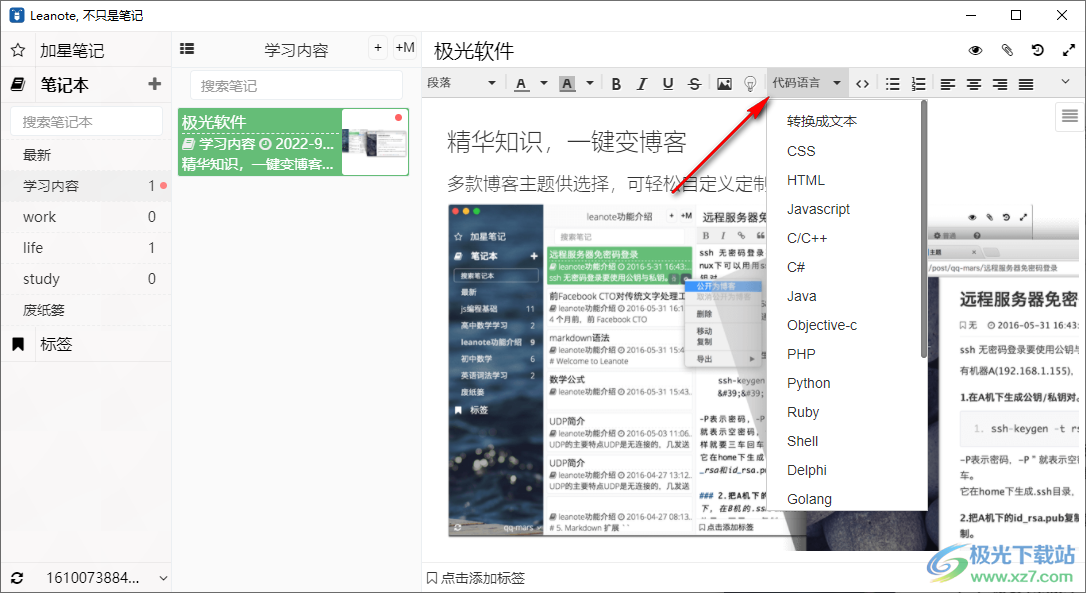Screen dimensions: 1086x593
Task: Apply the text color A button
Action: coord(522,84)
